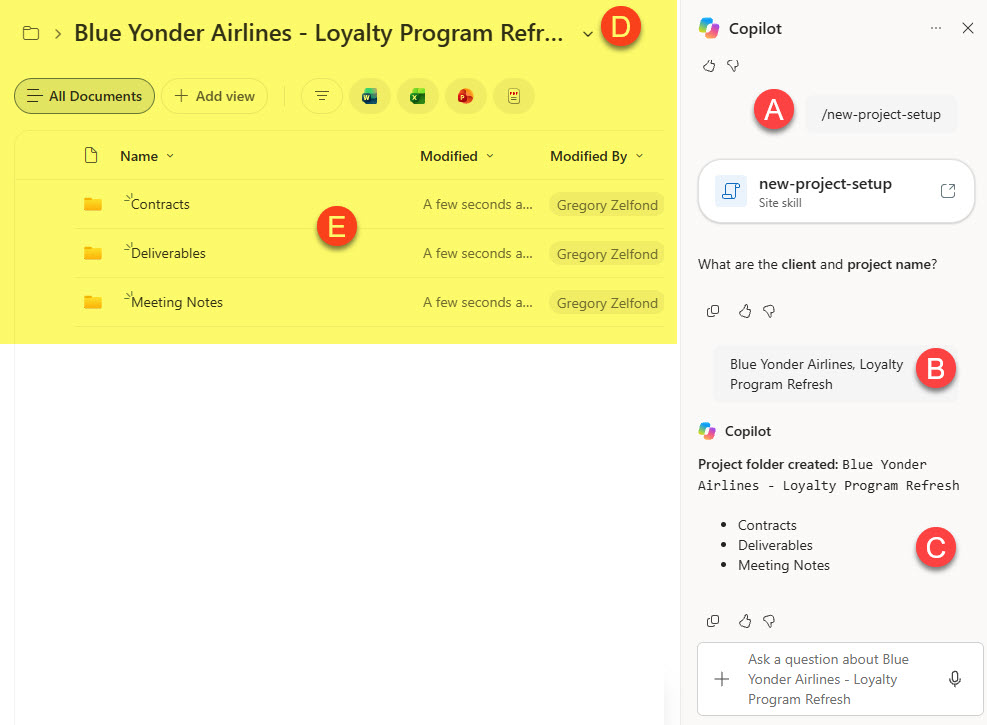Image resolution: width=987 pixels, height=725 pixels.
Task: Open the Meeting Notes folder
Action: click(177, 303)
